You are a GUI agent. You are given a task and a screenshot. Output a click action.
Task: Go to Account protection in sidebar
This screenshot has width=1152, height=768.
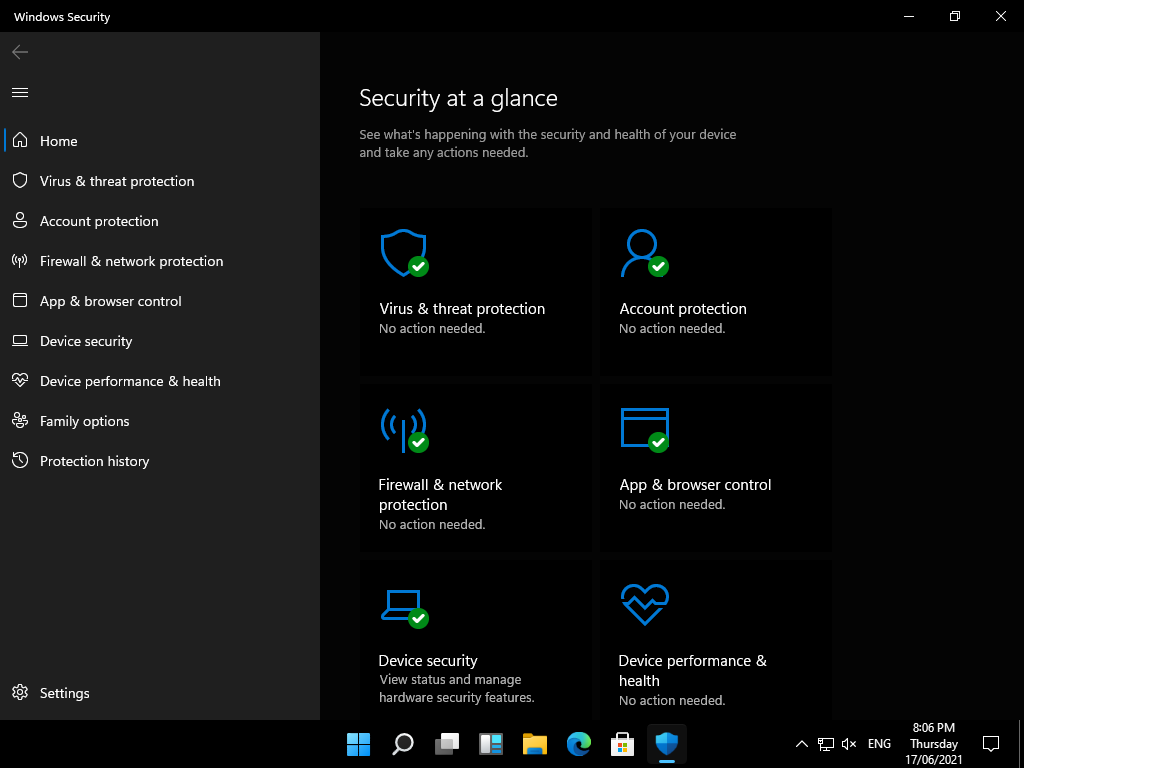160,220
